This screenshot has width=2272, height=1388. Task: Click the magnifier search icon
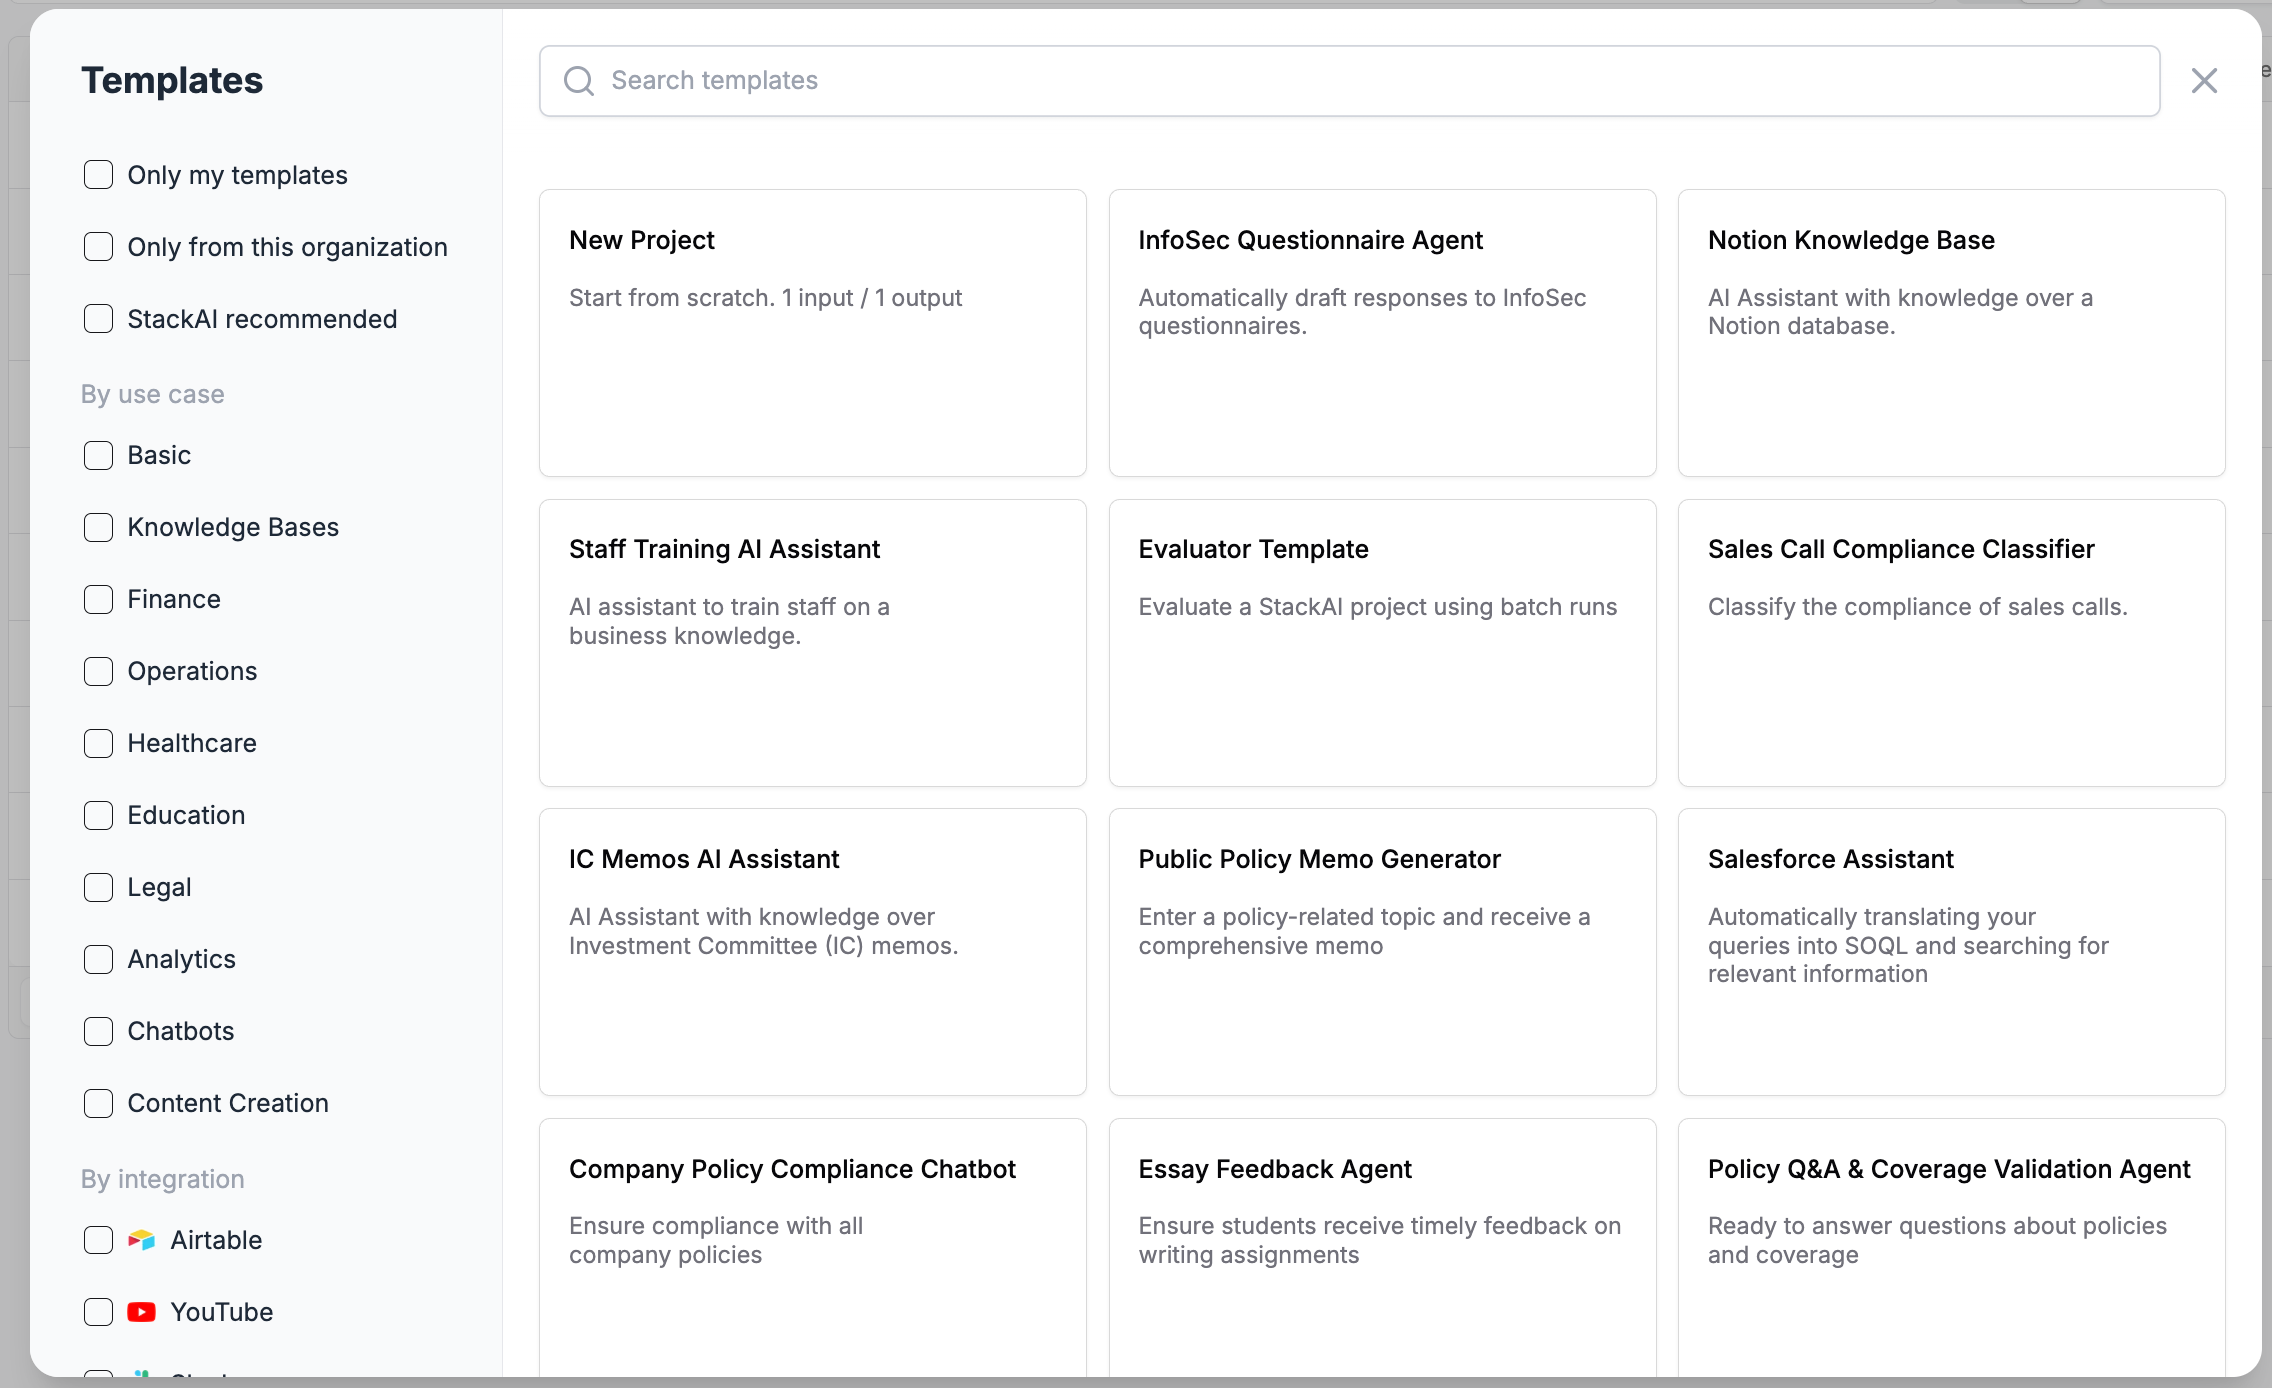pos(579,81)
